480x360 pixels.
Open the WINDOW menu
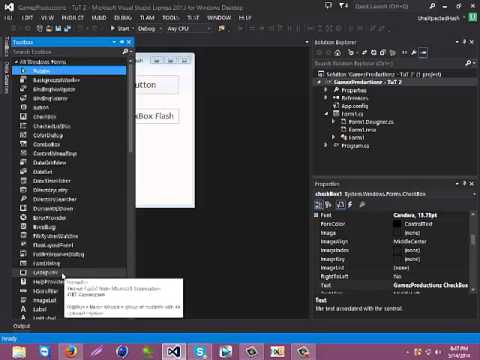(219, 18)
